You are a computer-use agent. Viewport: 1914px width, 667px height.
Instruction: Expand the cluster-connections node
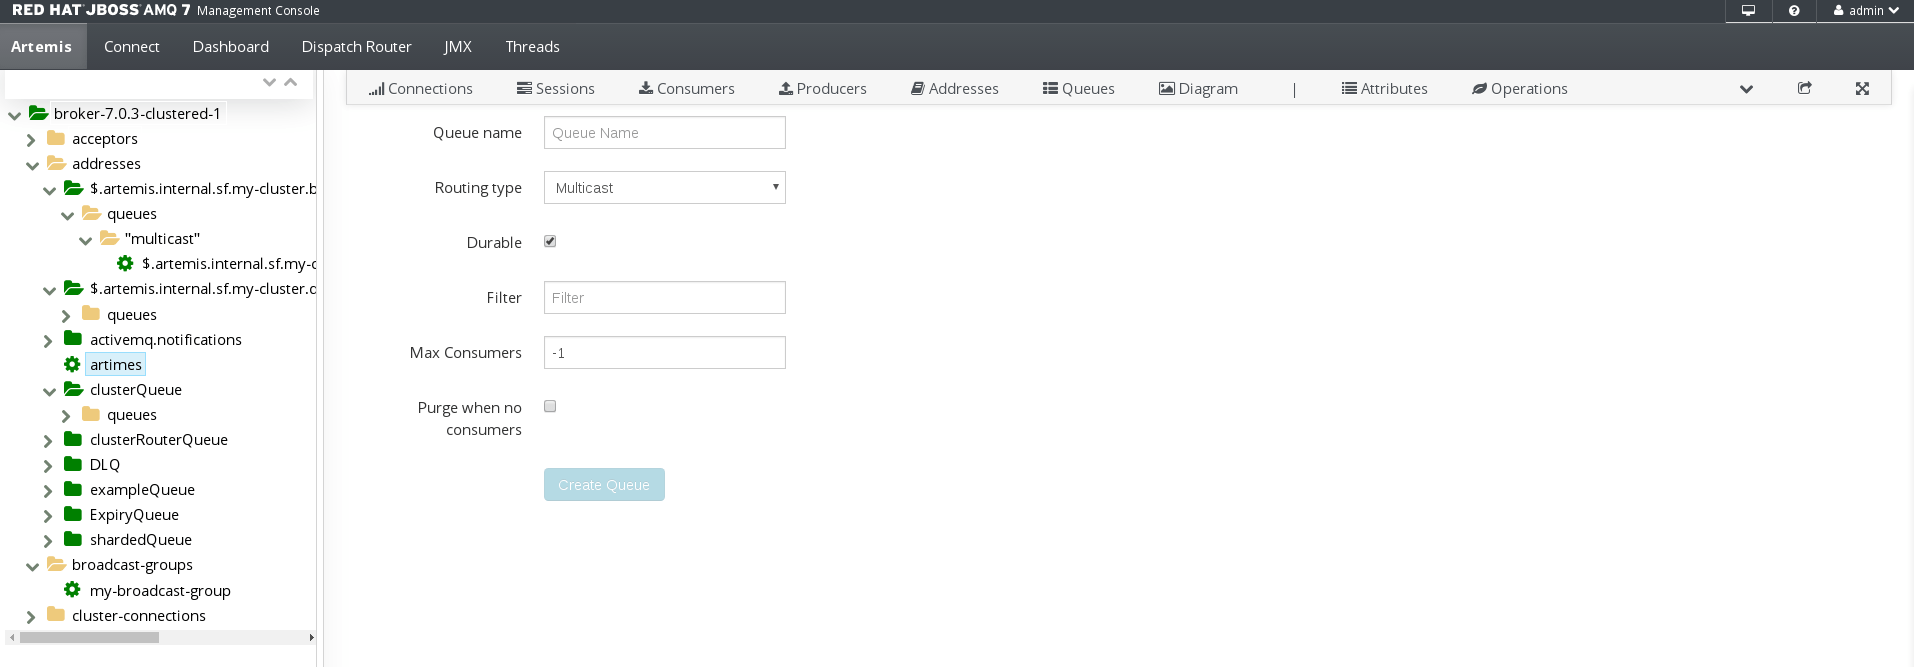click(x=31, y=617)
